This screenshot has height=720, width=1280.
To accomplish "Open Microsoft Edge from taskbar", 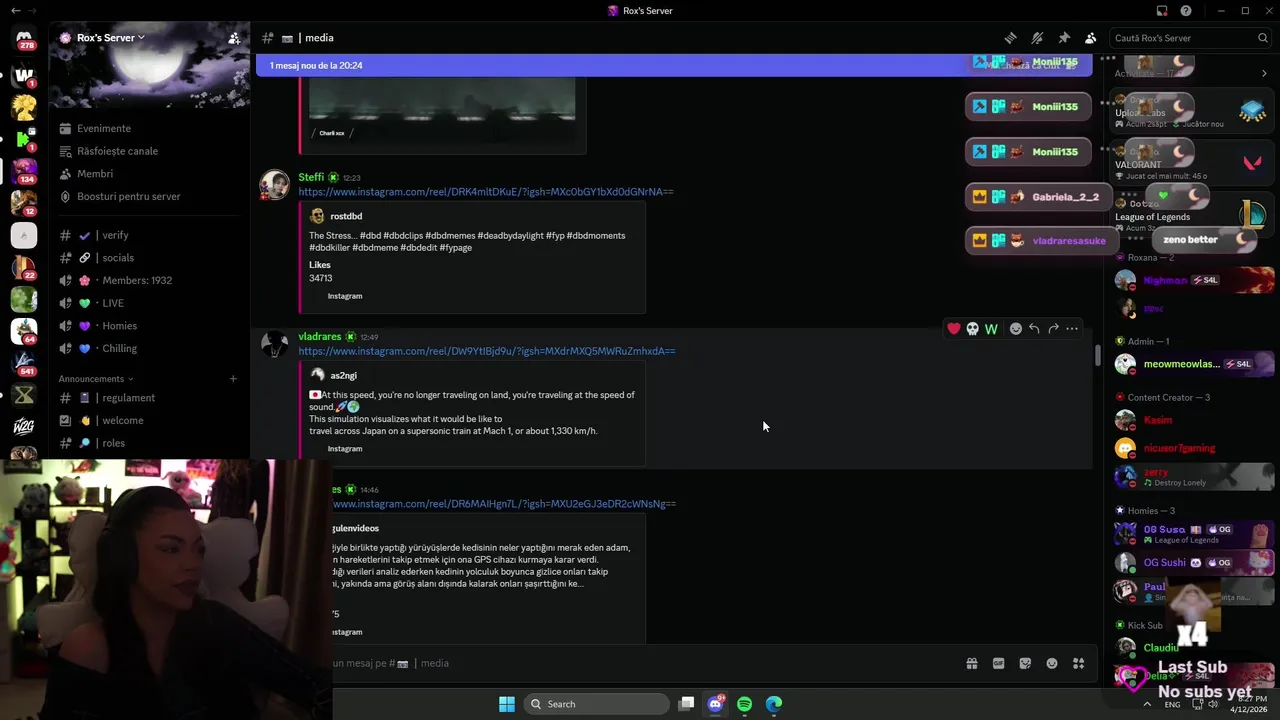I will tap(774, 704).
